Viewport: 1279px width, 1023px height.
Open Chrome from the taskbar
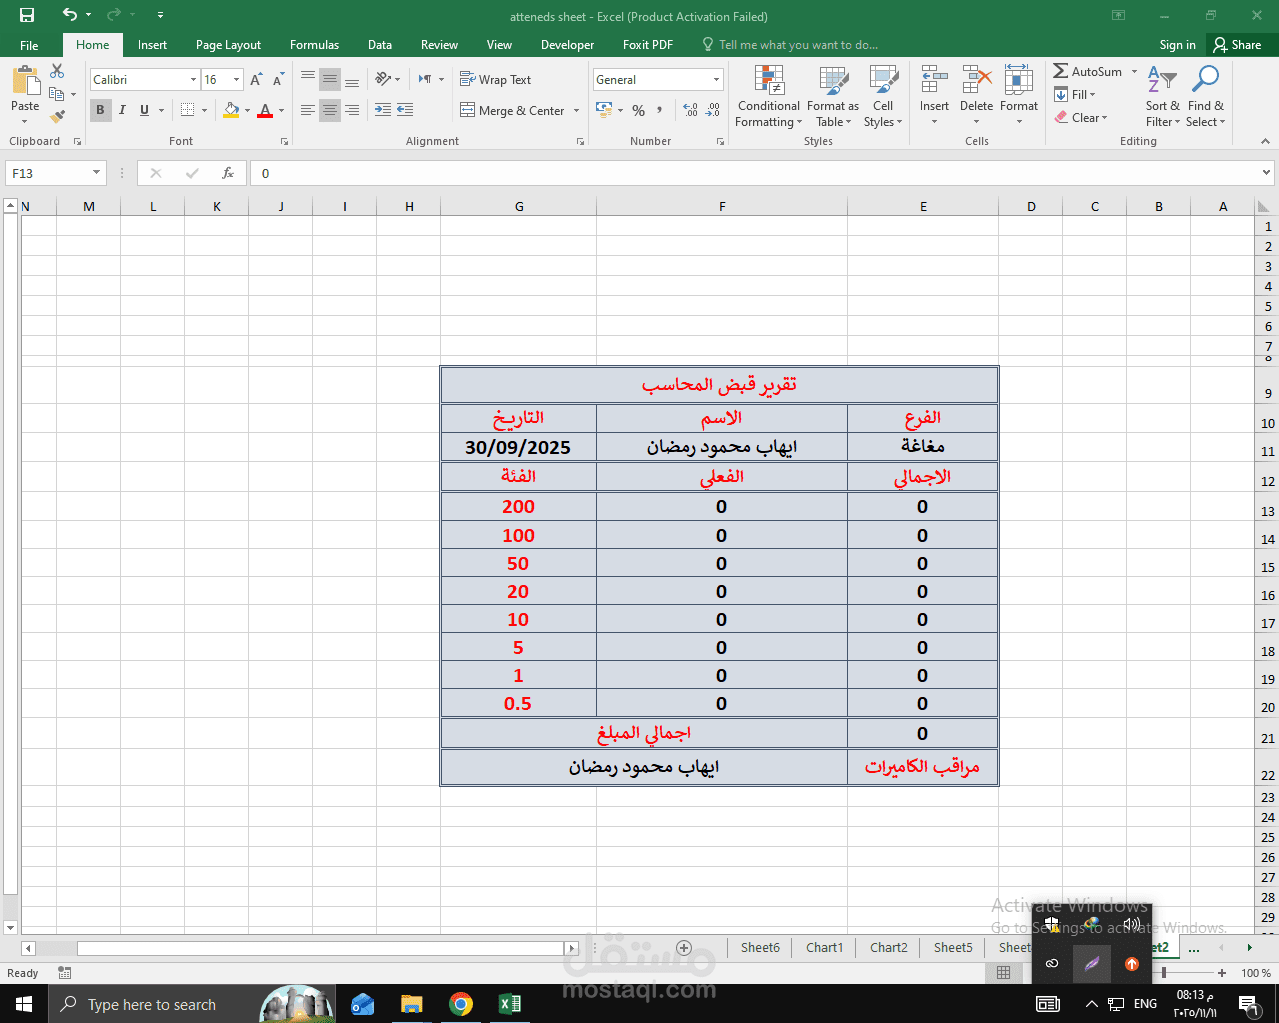[461, 1004]
